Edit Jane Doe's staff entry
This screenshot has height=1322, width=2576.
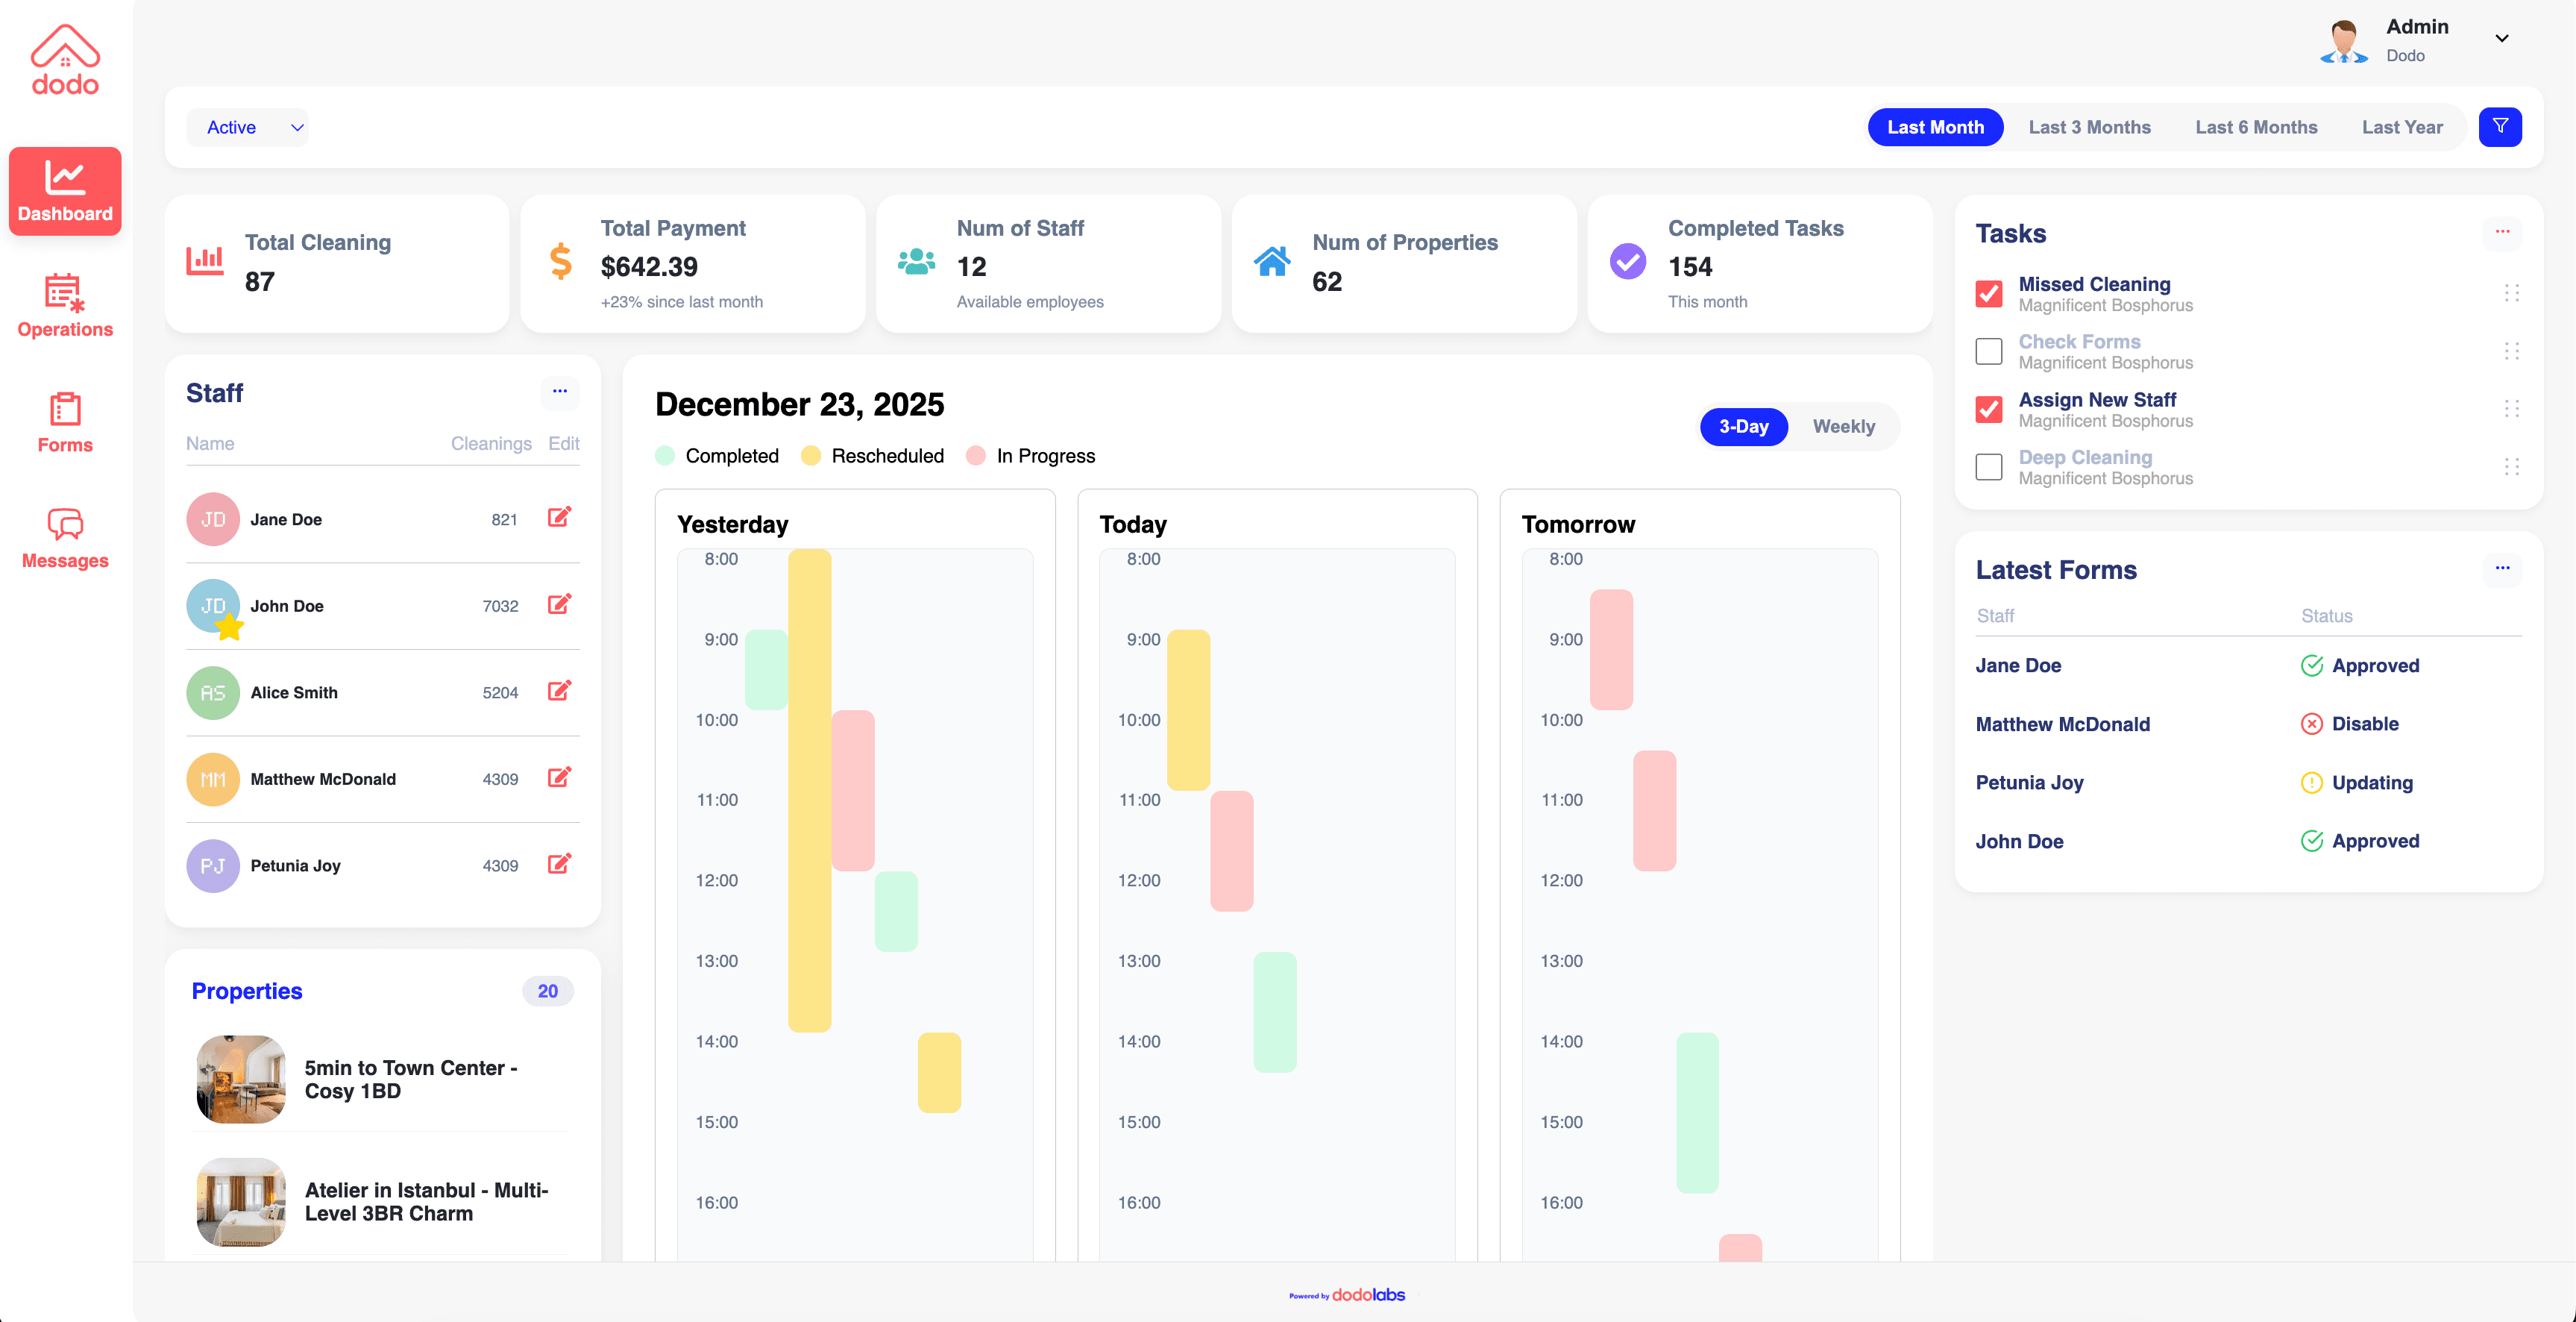point(560,517)
